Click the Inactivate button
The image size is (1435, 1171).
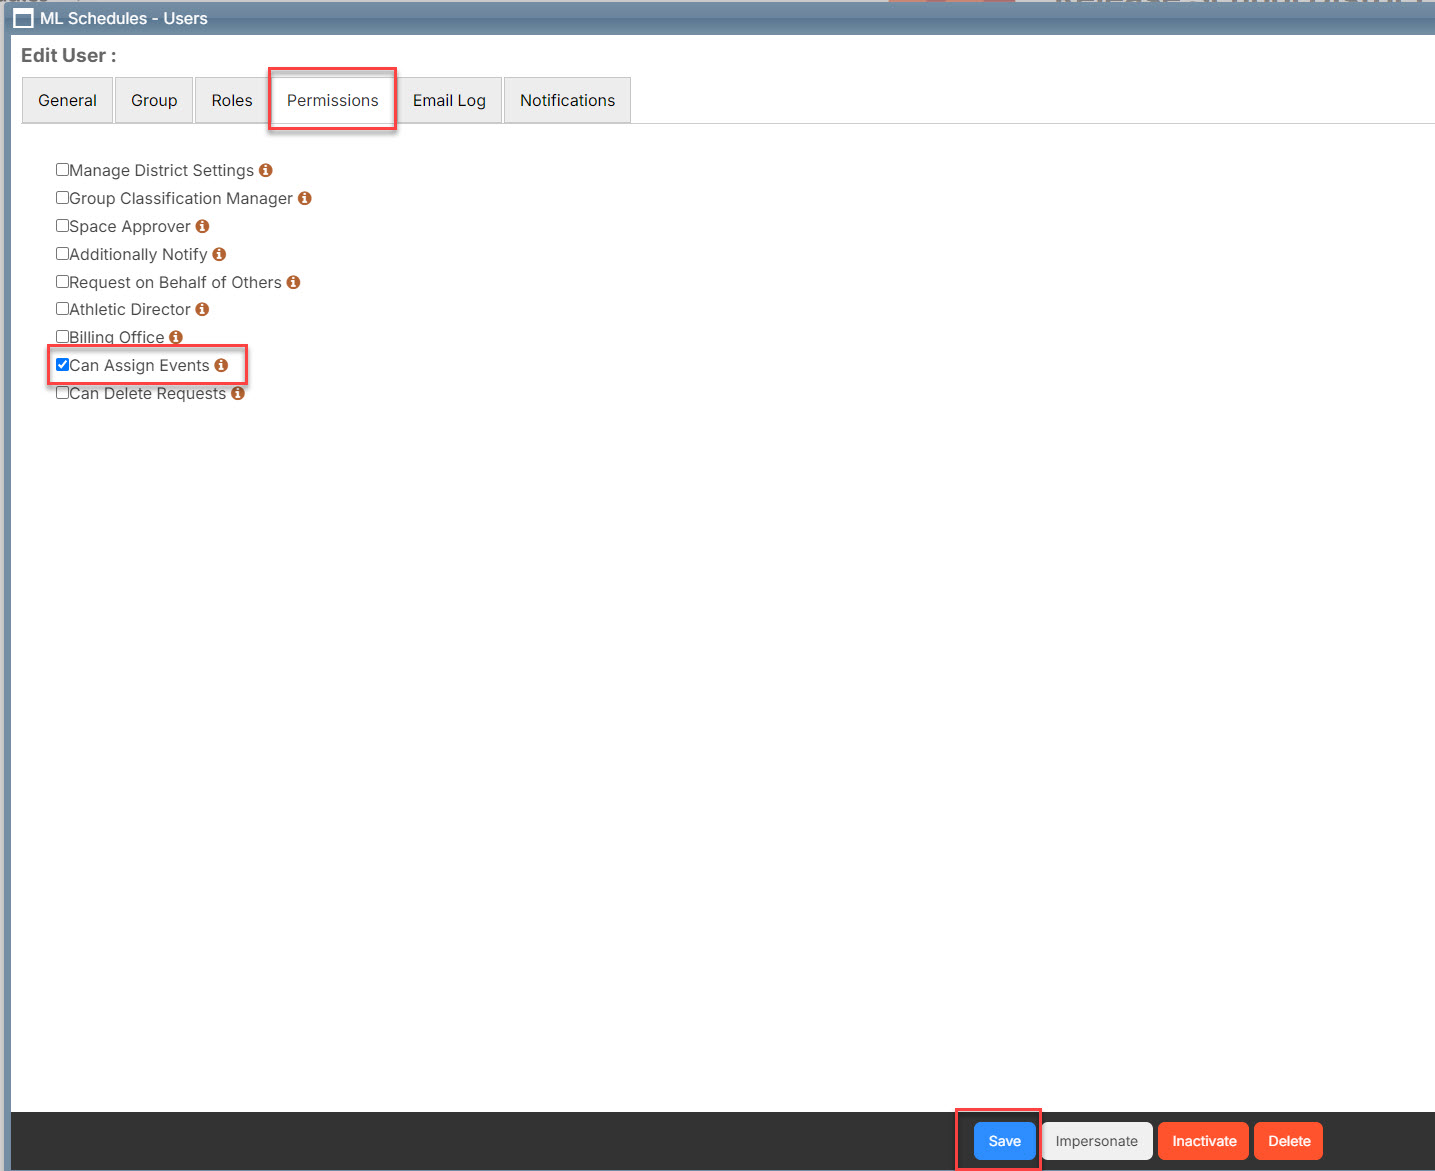[1204, 1141]
